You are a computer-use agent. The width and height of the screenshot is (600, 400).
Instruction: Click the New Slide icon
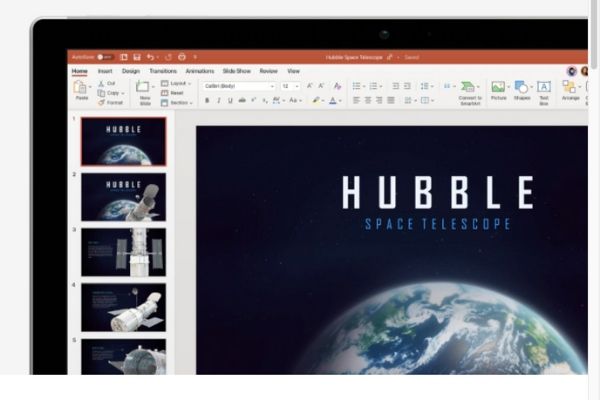pos(142,87)
